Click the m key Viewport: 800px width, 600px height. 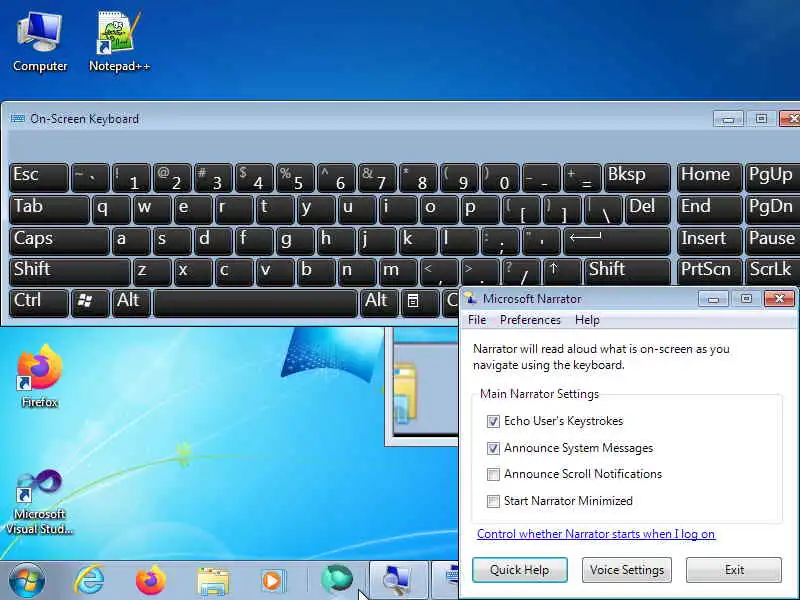pyautogui.click(x=398, y=271)
